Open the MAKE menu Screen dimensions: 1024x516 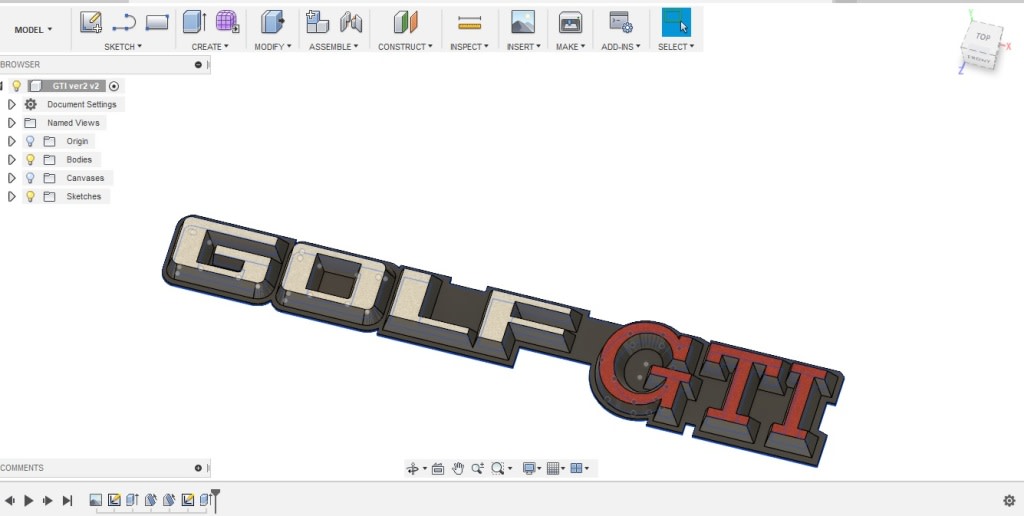tap(570, 47)
